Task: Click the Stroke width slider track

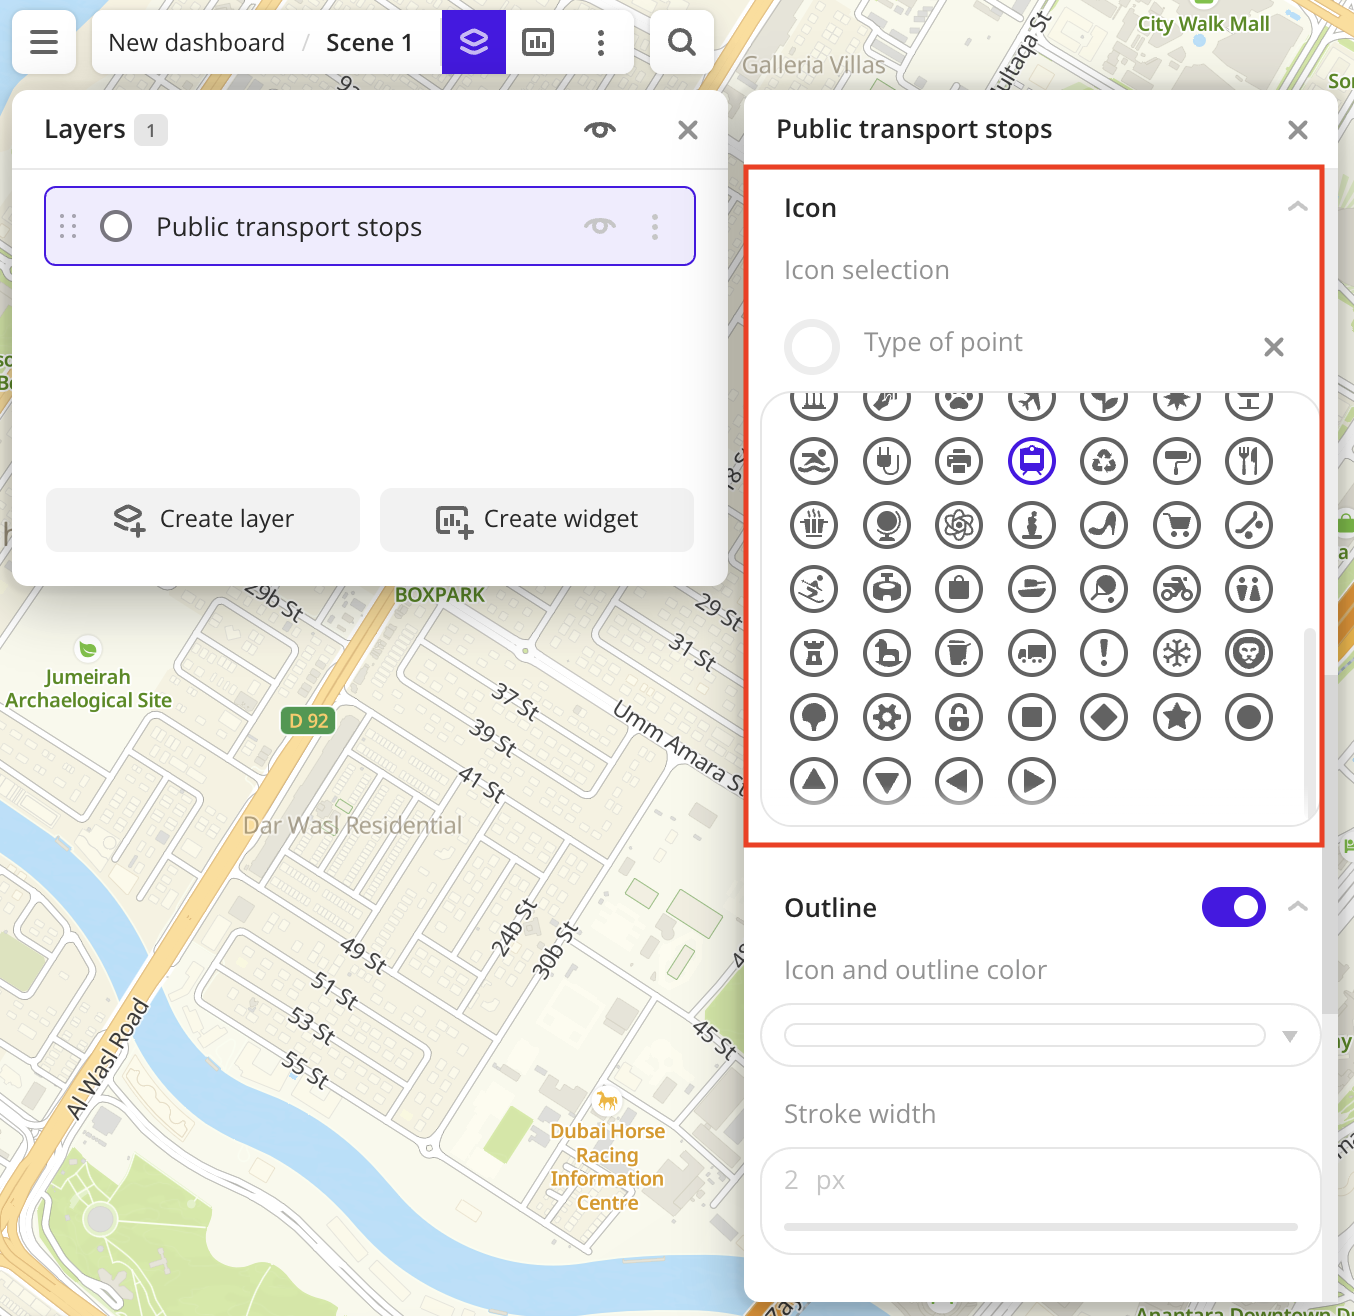Action: (1040, 1226)
